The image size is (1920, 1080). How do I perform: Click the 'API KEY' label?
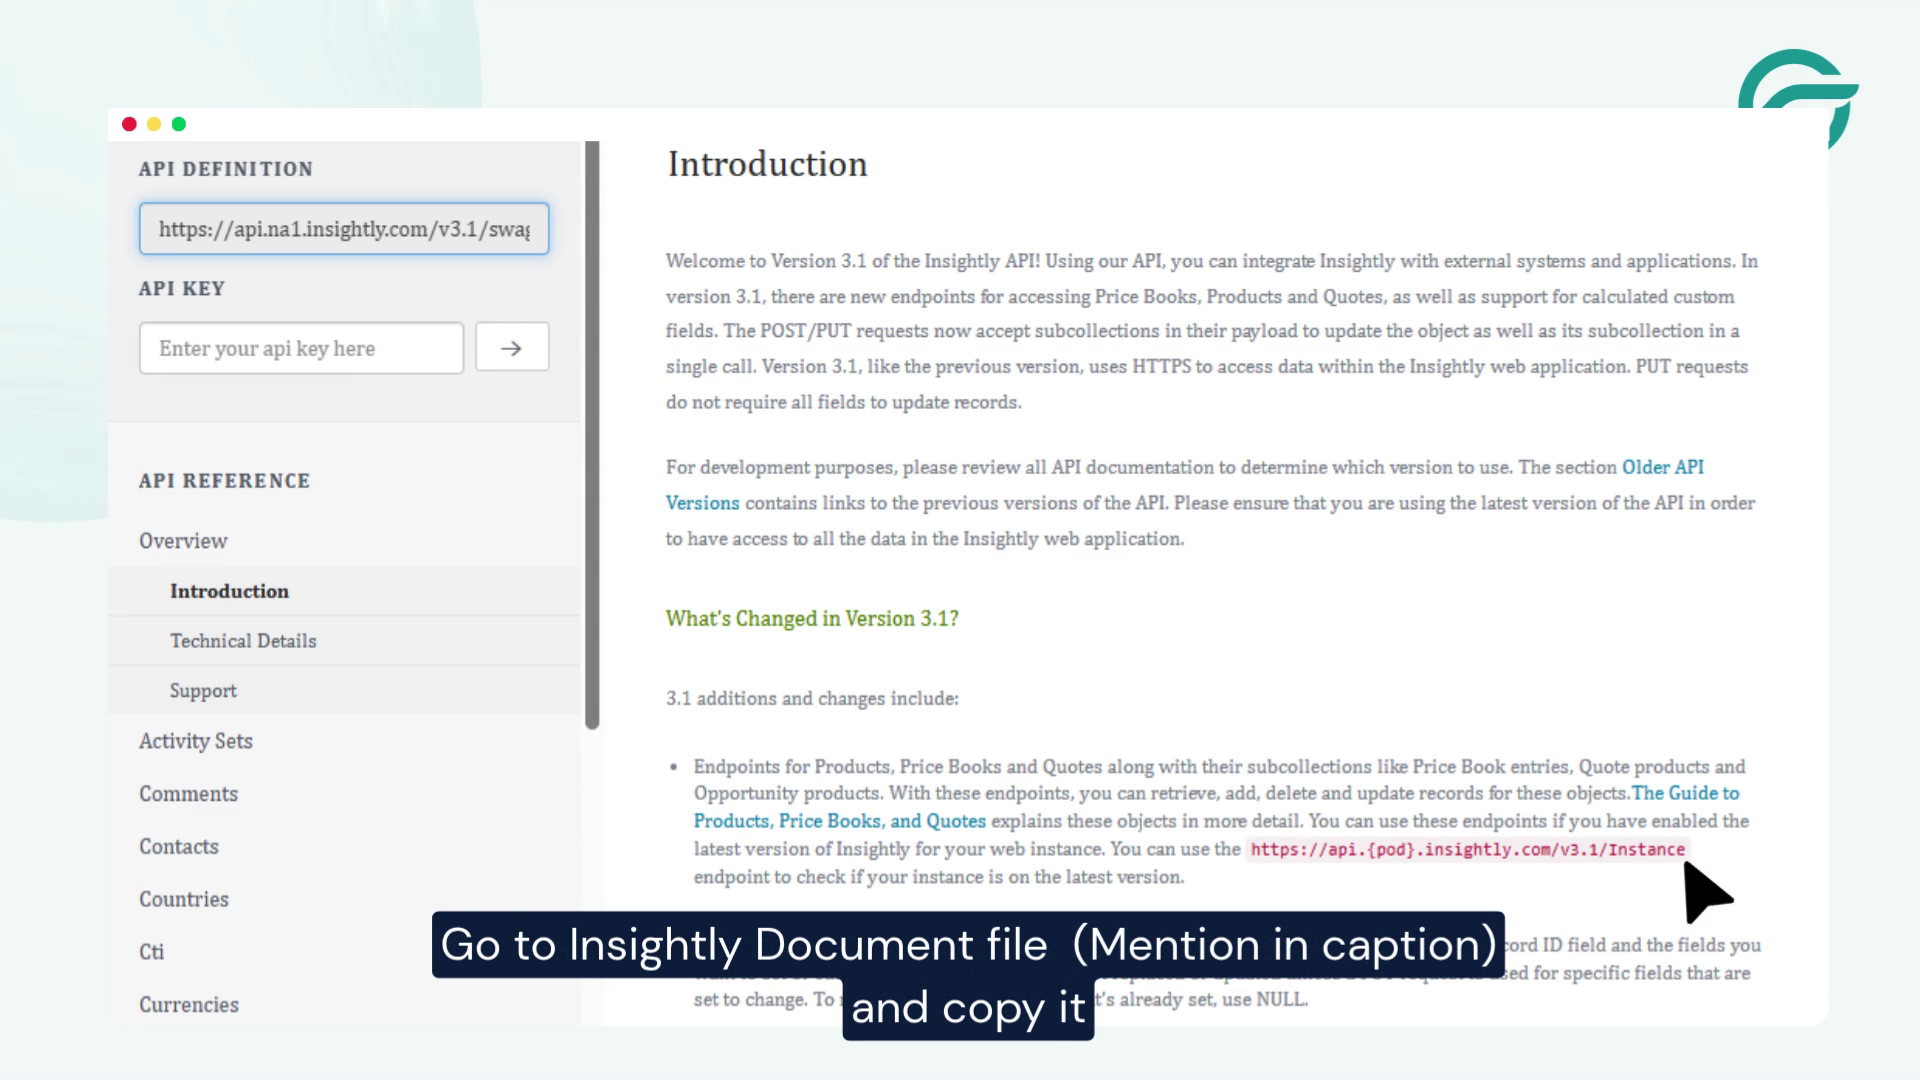182,289
